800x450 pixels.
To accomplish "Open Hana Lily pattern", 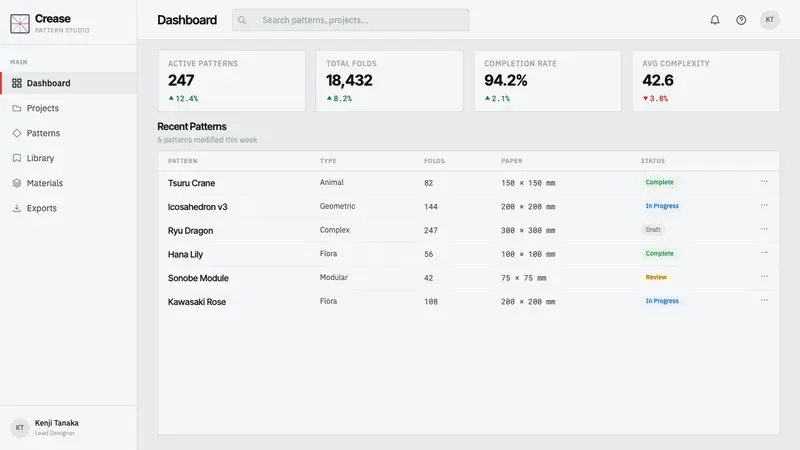I will click(x=185, y=254).
